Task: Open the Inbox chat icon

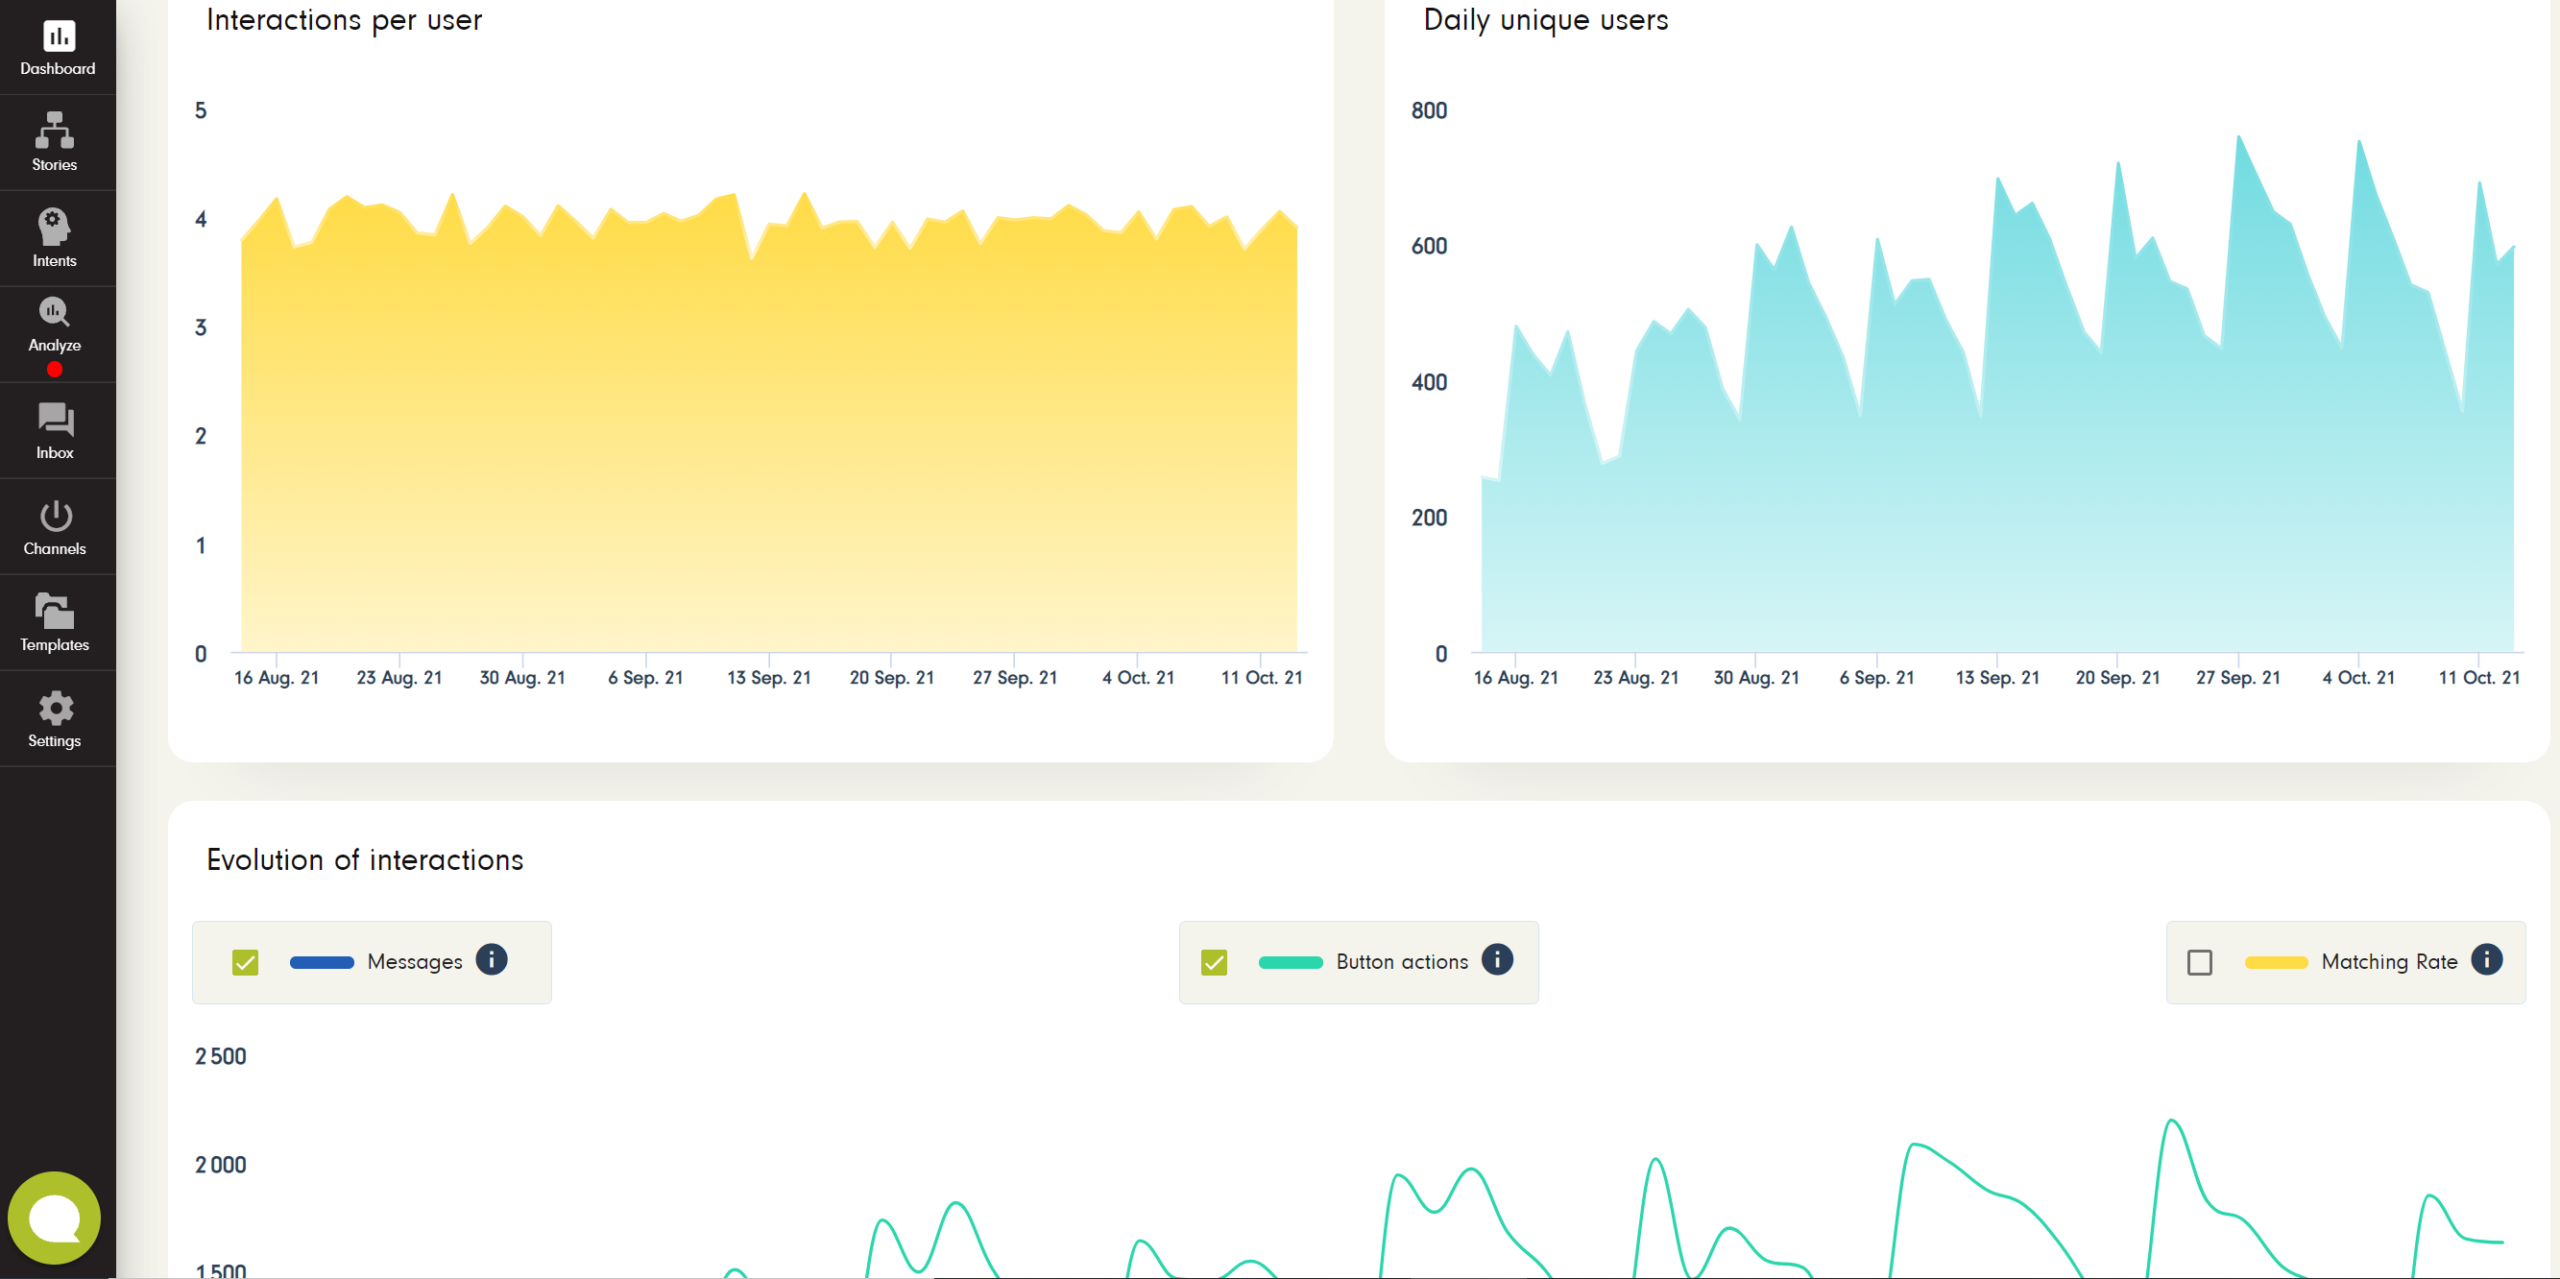Action: 55,420
